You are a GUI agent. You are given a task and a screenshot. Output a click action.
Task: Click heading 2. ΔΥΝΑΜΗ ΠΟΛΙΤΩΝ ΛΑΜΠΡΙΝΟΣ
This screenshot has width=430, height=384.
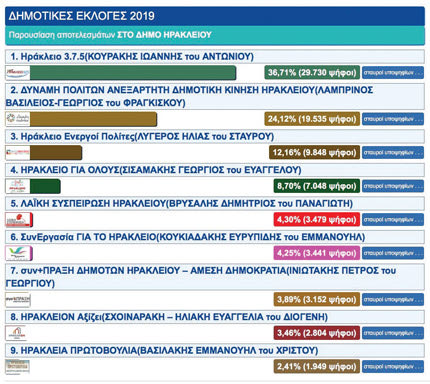tap(215, 96)
